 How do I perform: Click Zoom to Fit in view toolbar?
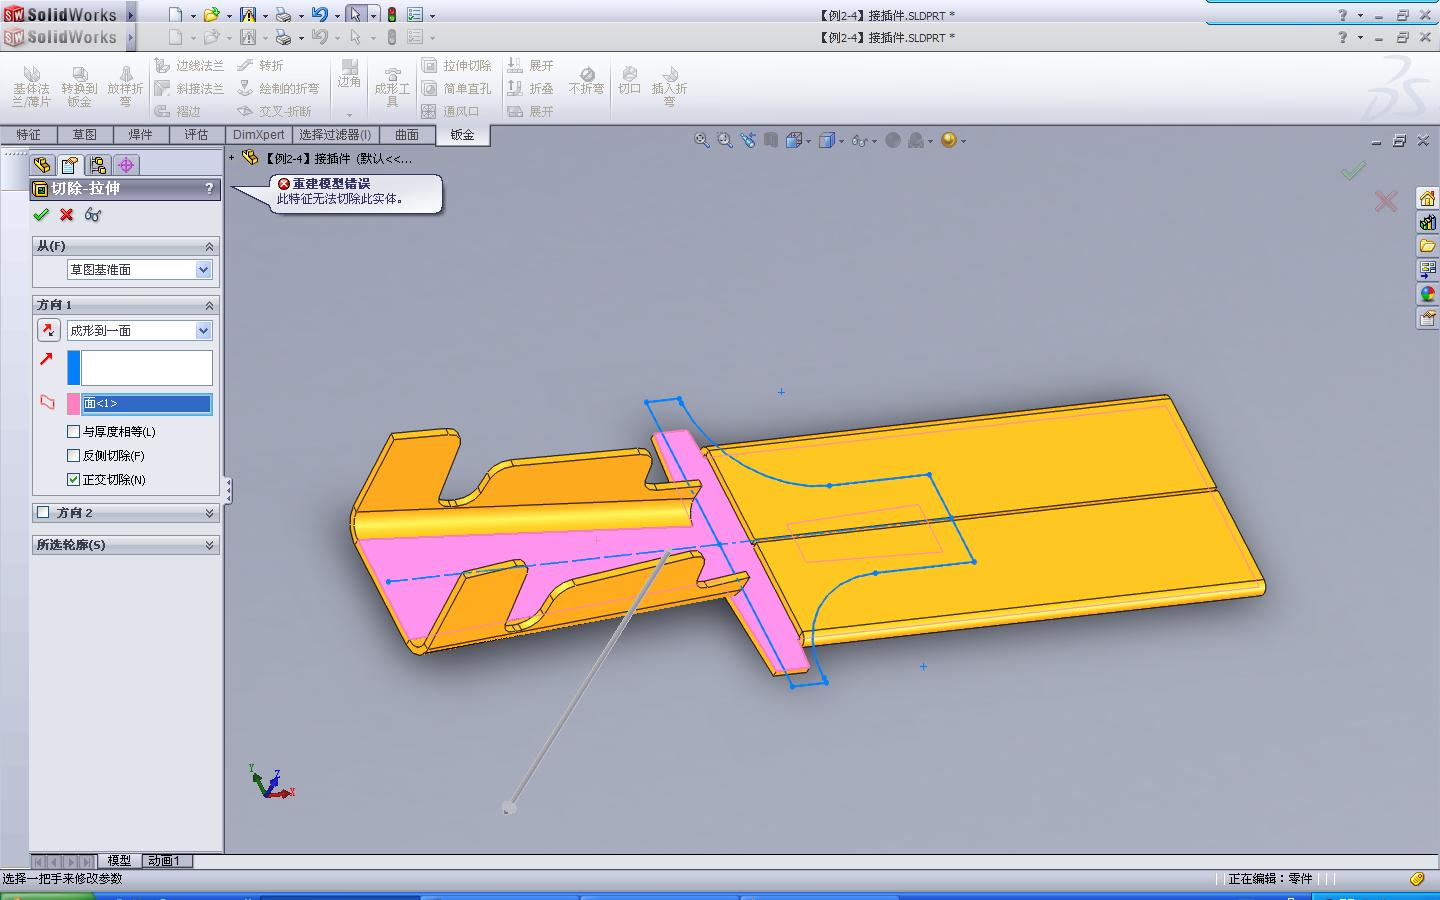tap(702, 141)
